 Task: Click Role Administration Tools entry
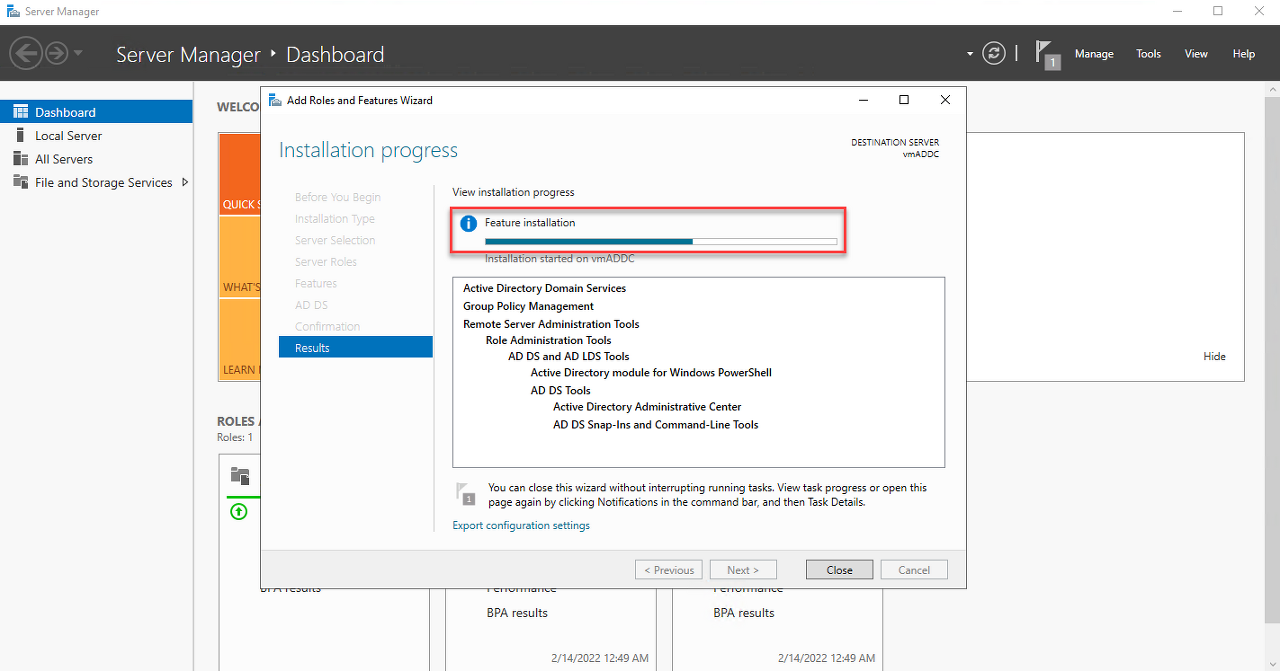(548, 340)
